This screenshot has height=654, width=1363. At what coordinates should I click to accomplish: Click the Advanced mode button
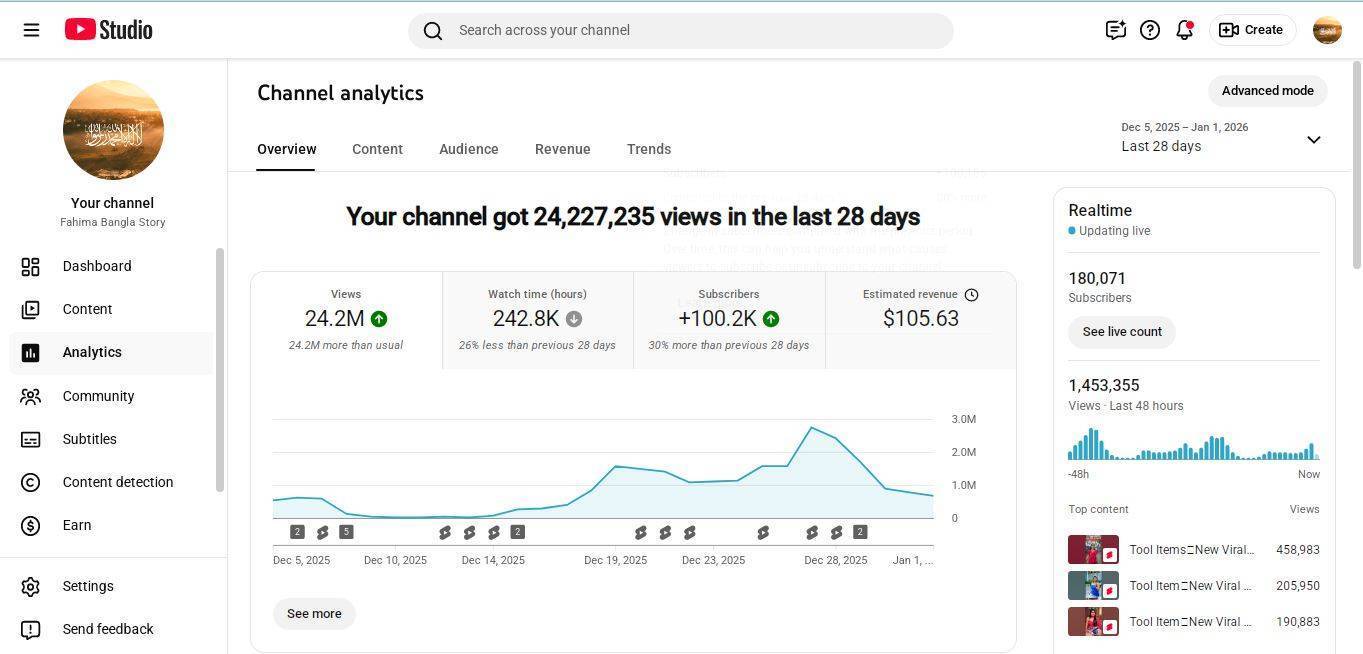point(1267,91)
